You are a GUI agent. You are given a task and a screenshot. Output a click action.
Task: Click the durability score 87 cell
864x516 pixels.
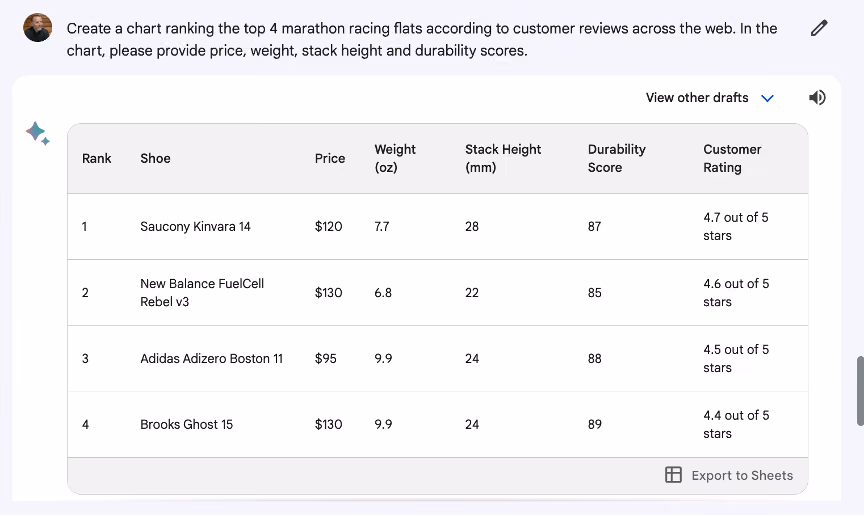pos(594,227)
